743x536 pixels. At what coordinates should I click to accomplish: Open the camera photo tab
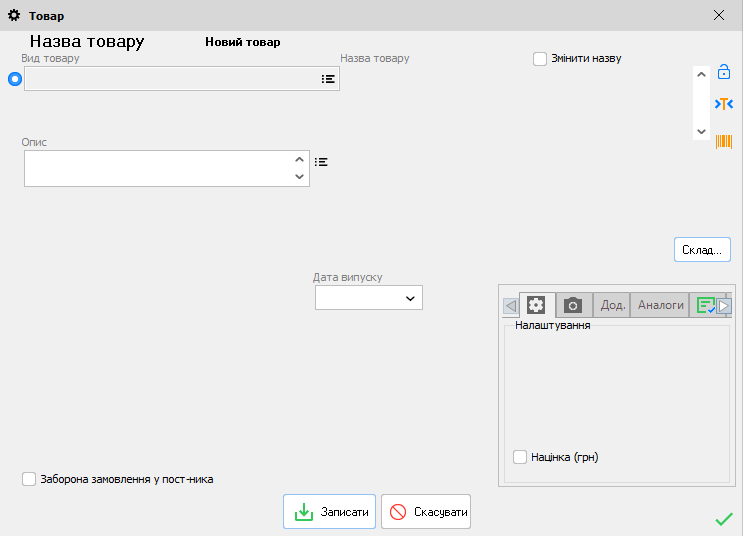(573, 305)
